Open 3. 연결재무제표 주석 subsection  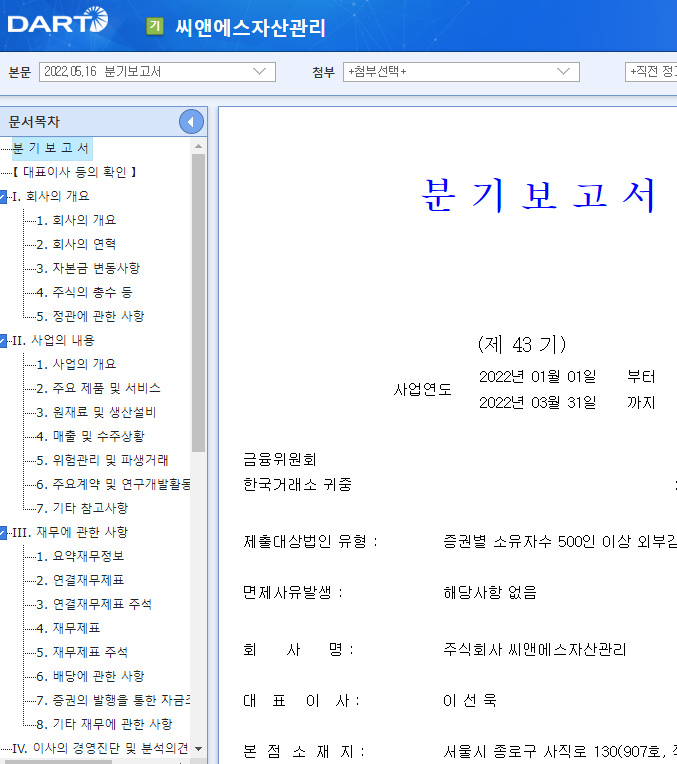pyautogui.click(x=95, y=604)
